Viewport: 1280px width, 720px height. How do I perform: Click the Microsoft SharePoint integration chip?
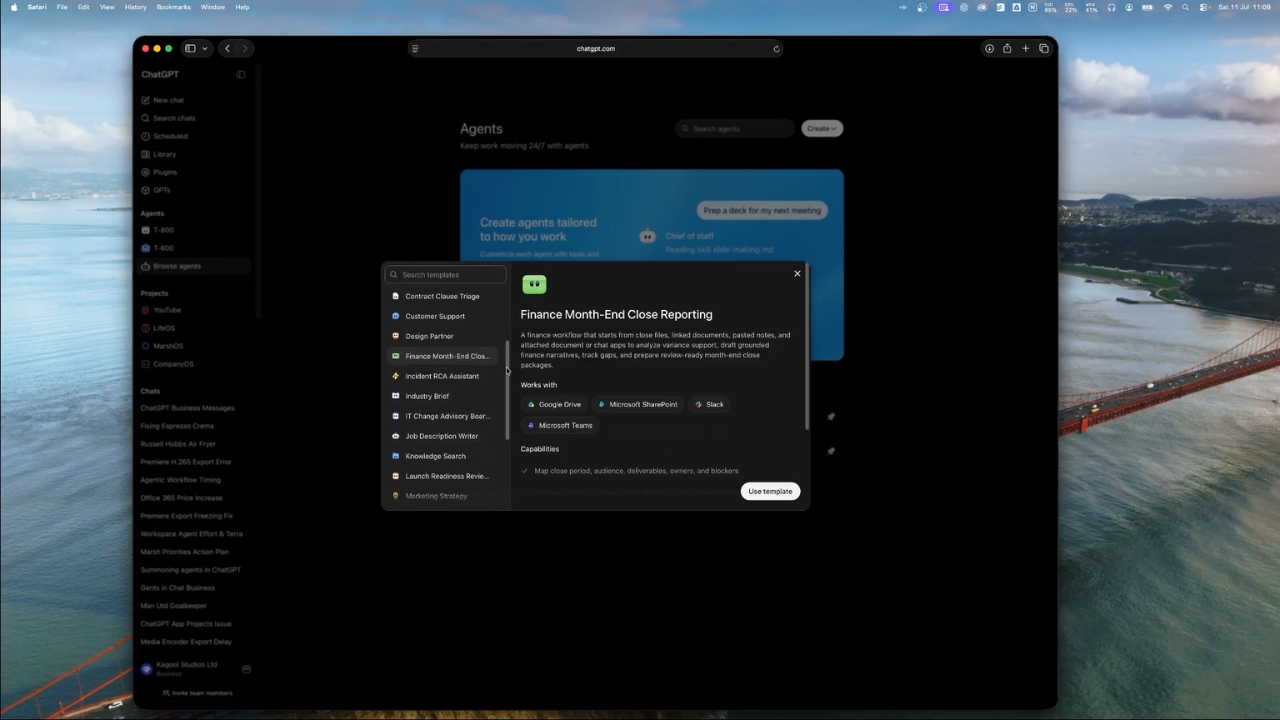coord(637,404)
